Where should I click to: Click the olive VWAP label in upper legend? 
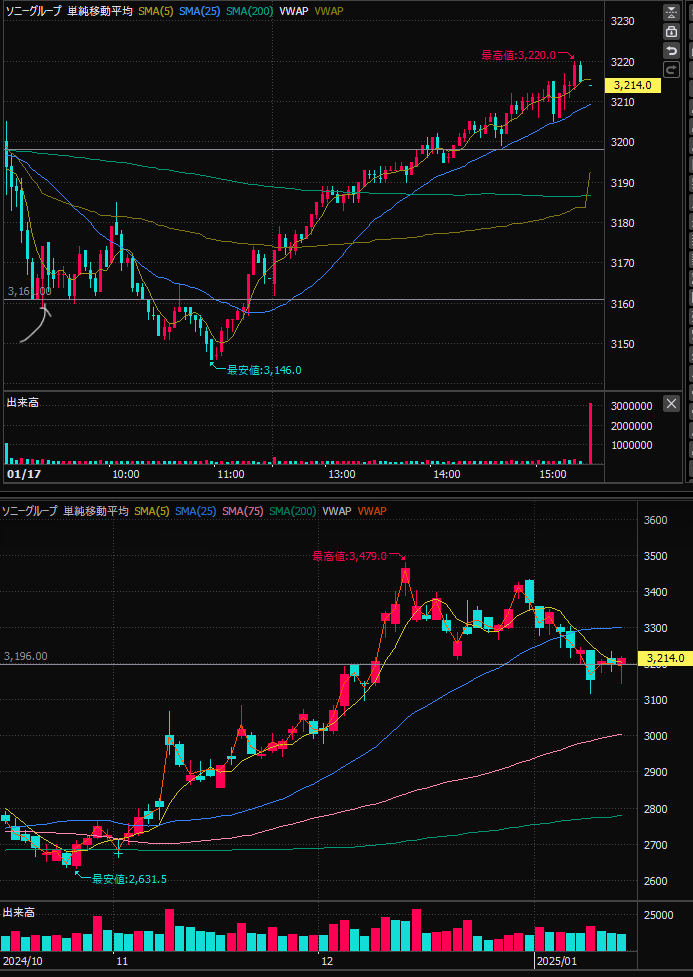[x=329, y=11]
